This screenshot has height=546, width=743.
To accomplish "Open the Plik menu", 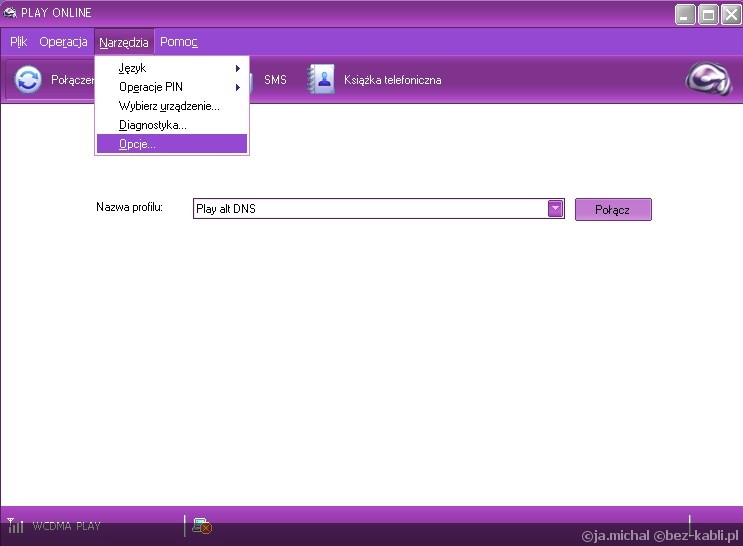I will 18,42.
